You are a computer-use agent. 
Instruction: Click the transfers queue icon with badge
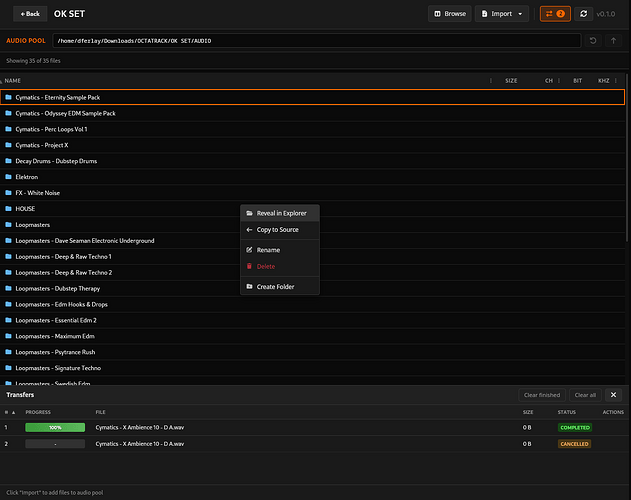(555, 14)
